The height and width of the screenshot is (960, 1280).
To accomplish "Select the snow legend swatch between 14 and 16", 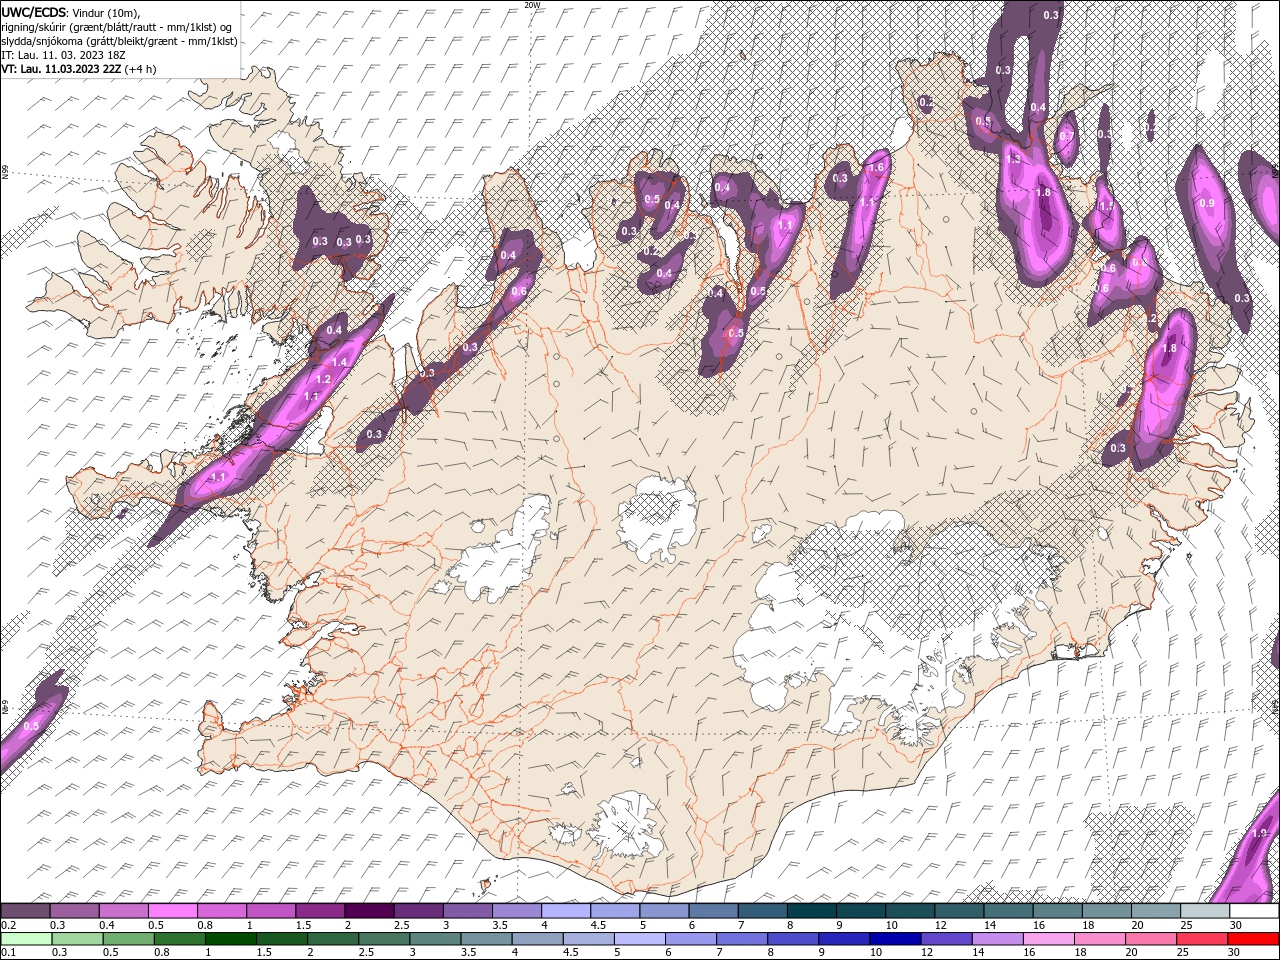I will pos(1009,911).
